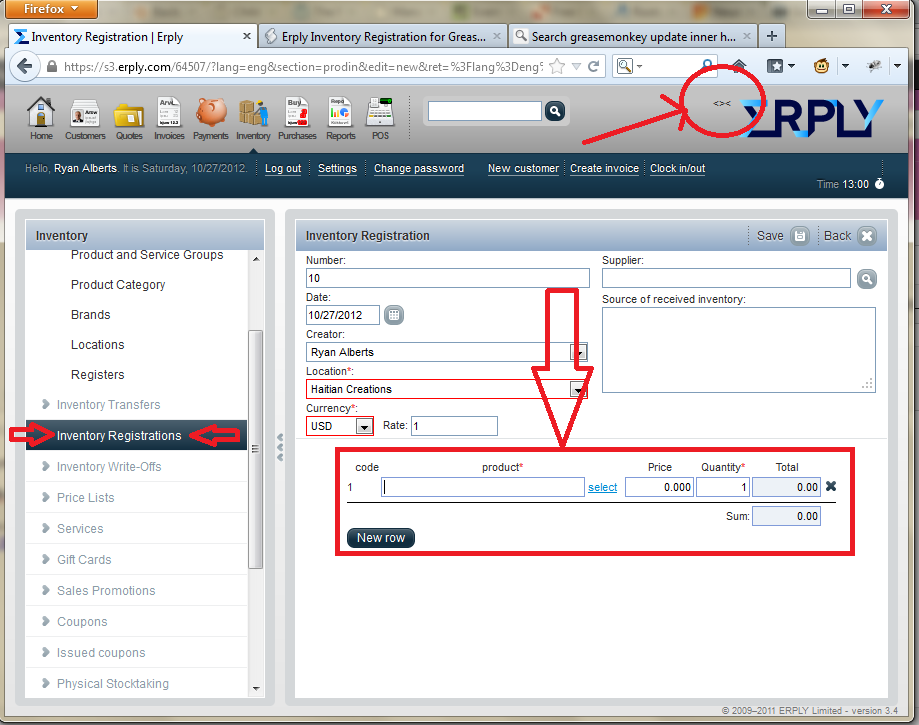This screenshot has height=725, width=919.
Task: Bookmark this page with the star icon
Action: (557, 66)
